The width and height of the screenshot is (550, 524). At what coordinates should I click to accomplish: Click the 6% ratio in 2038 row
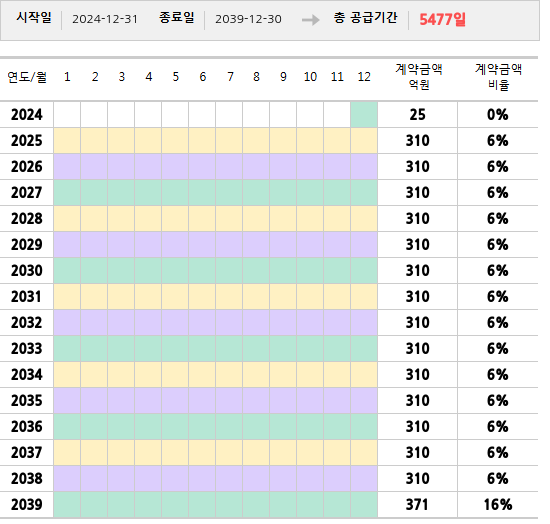coord(497,478)
